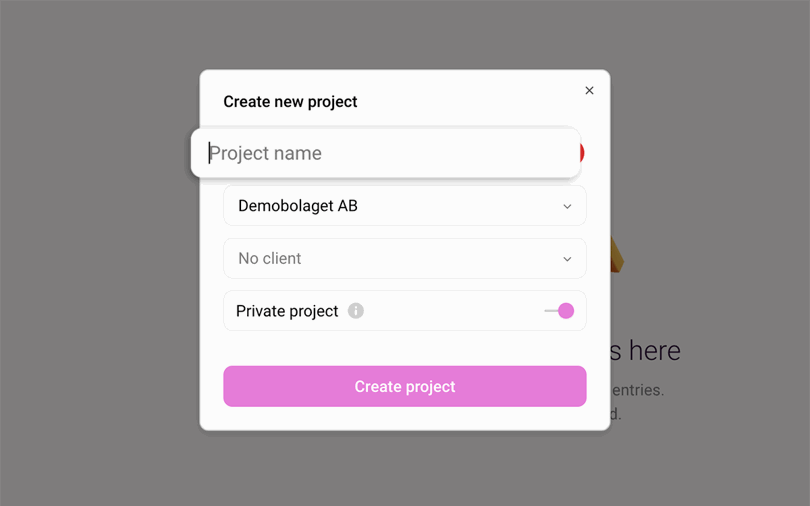Click the toggle track line left of knob
Viewport: 810px width, 506px height.
click(x=549, y=311)
